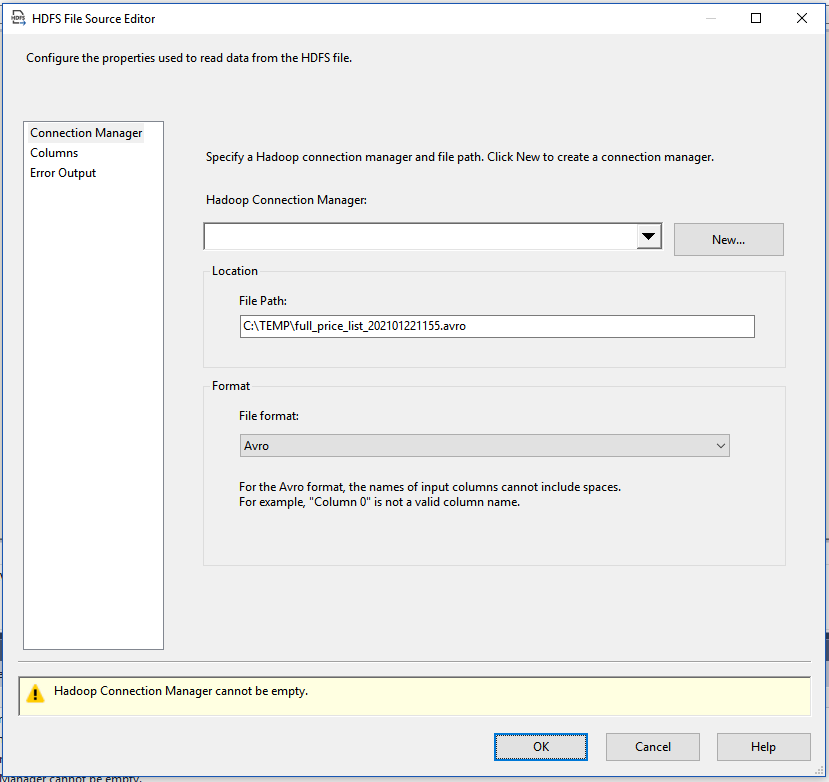Maximize the HDFS File Source Editor window

[x=756, y=18]
